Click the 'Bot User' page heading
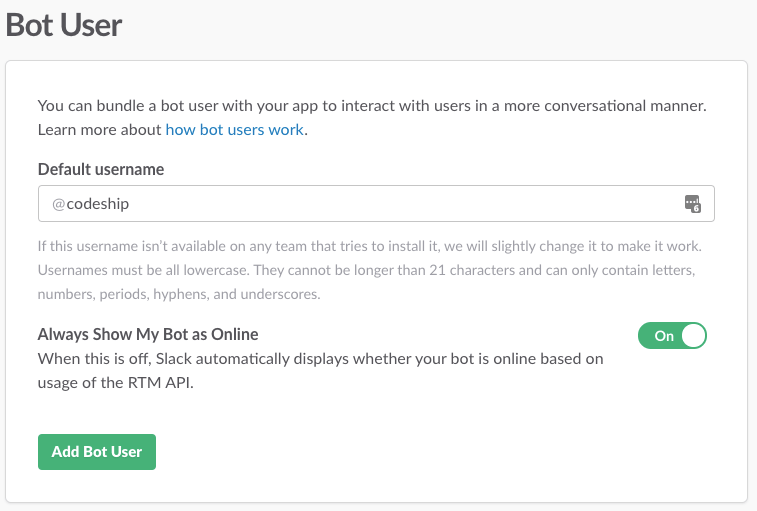 coord(64,25)
